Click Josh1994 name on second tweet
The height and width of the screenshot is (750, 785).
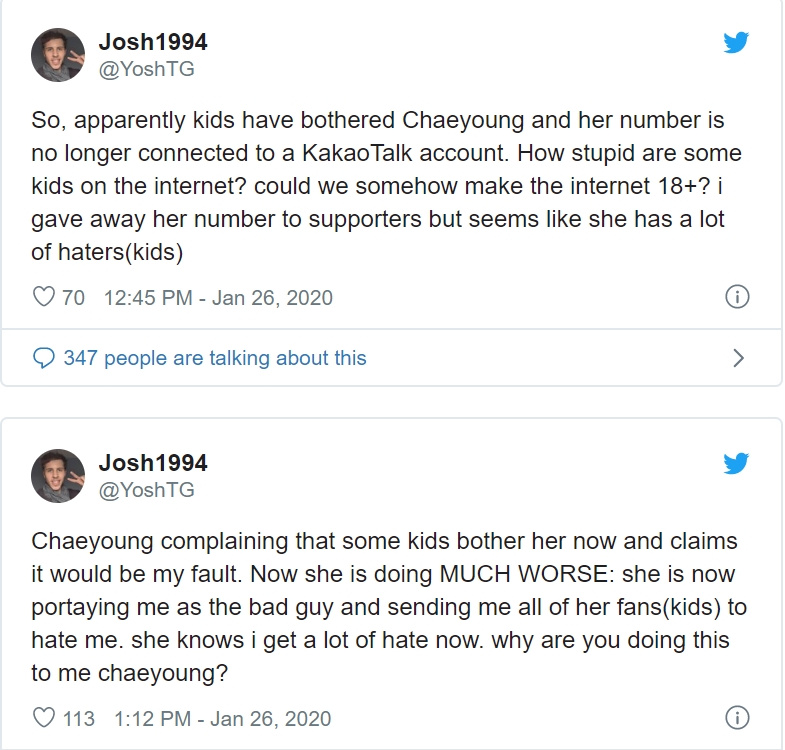click(x=153, y=463)
